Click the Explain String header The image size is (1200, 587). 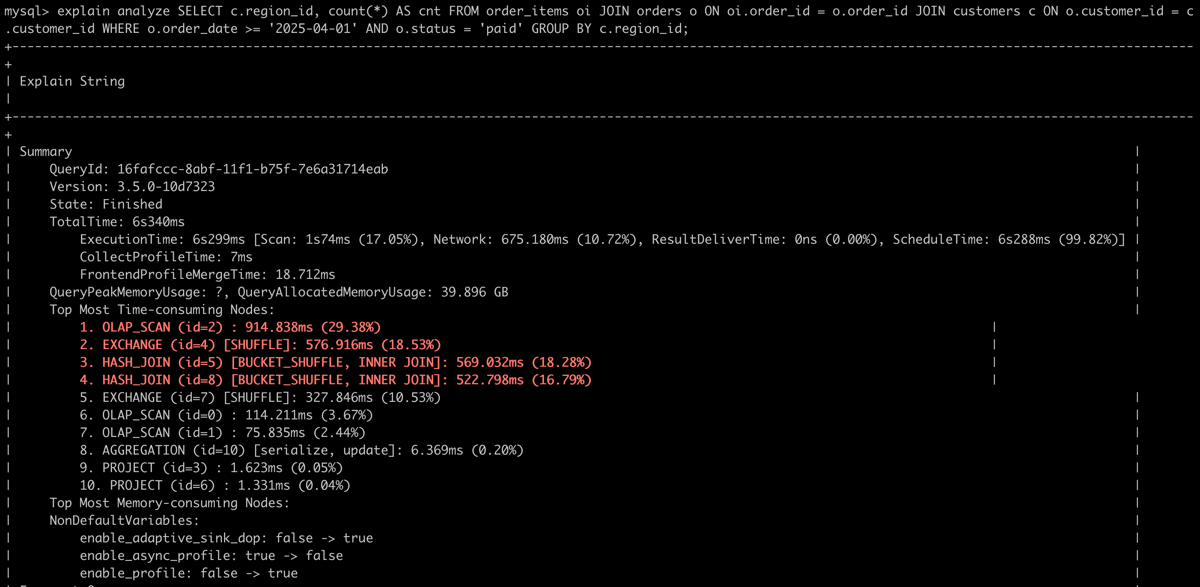[x=72, y=81]
